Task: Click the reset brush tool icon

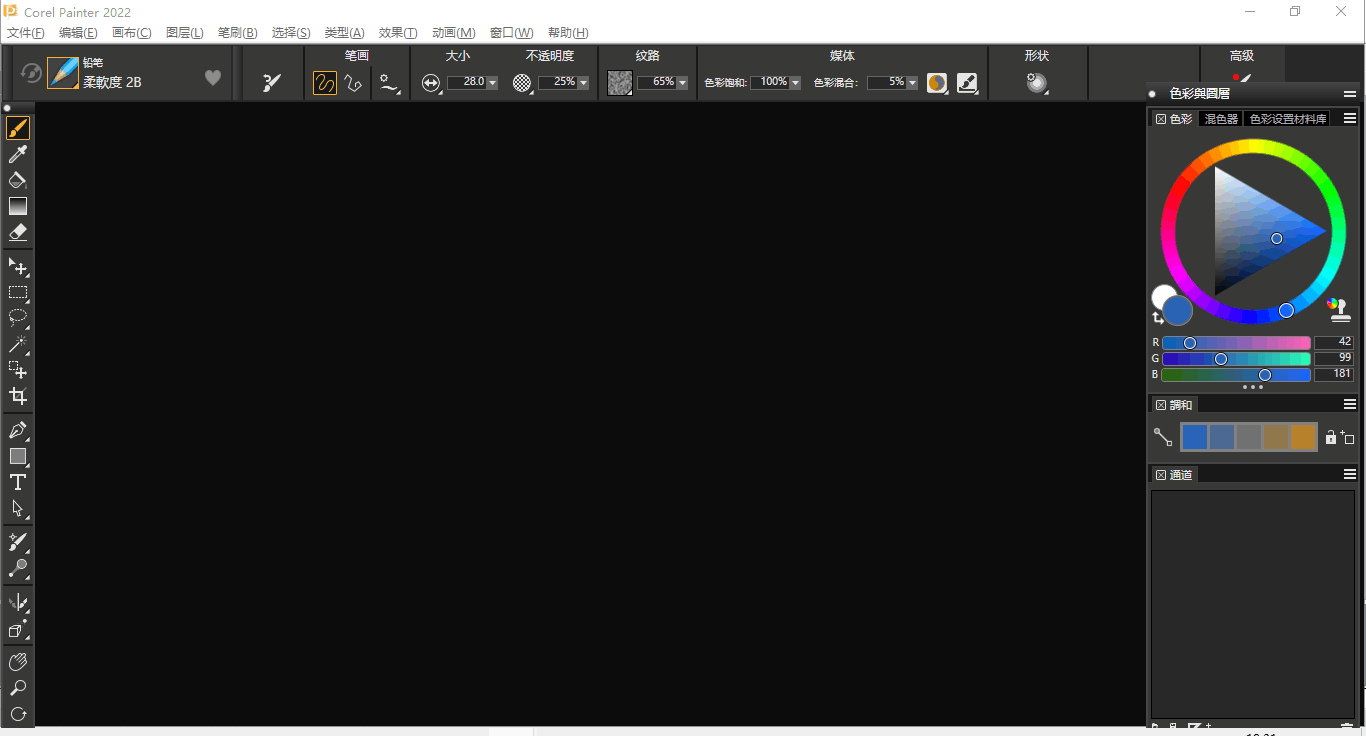Action: [x=31, y=73]
